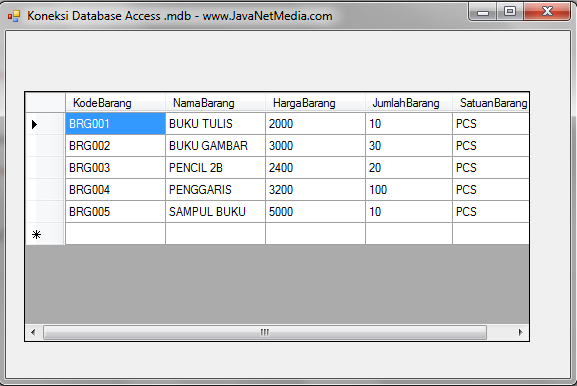The height and width of the screenshot is (386, 577).
Task: Select entire BRG004 row via row header
Action: [x=45, y=190]
